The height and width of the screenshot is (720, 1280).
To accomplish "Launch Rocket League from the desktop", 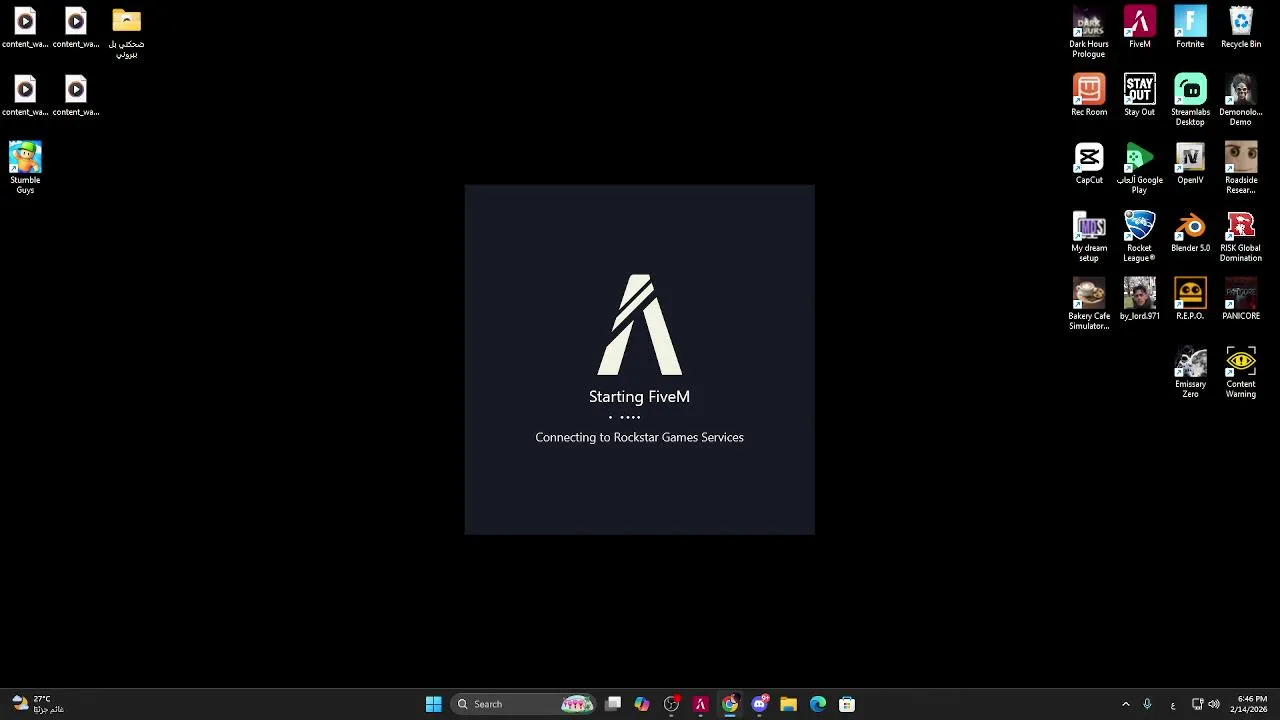I will click(1139, 236).
